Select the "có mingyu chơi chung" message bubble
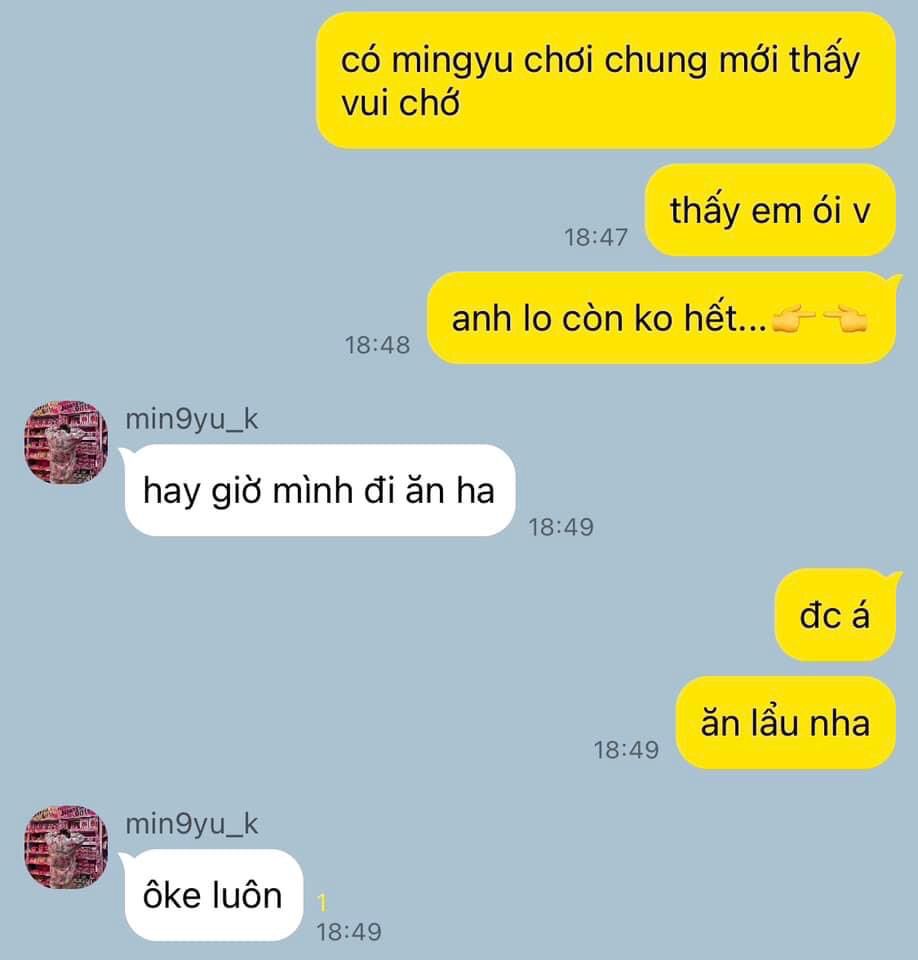918x960 pixels. tap(606, 80)
